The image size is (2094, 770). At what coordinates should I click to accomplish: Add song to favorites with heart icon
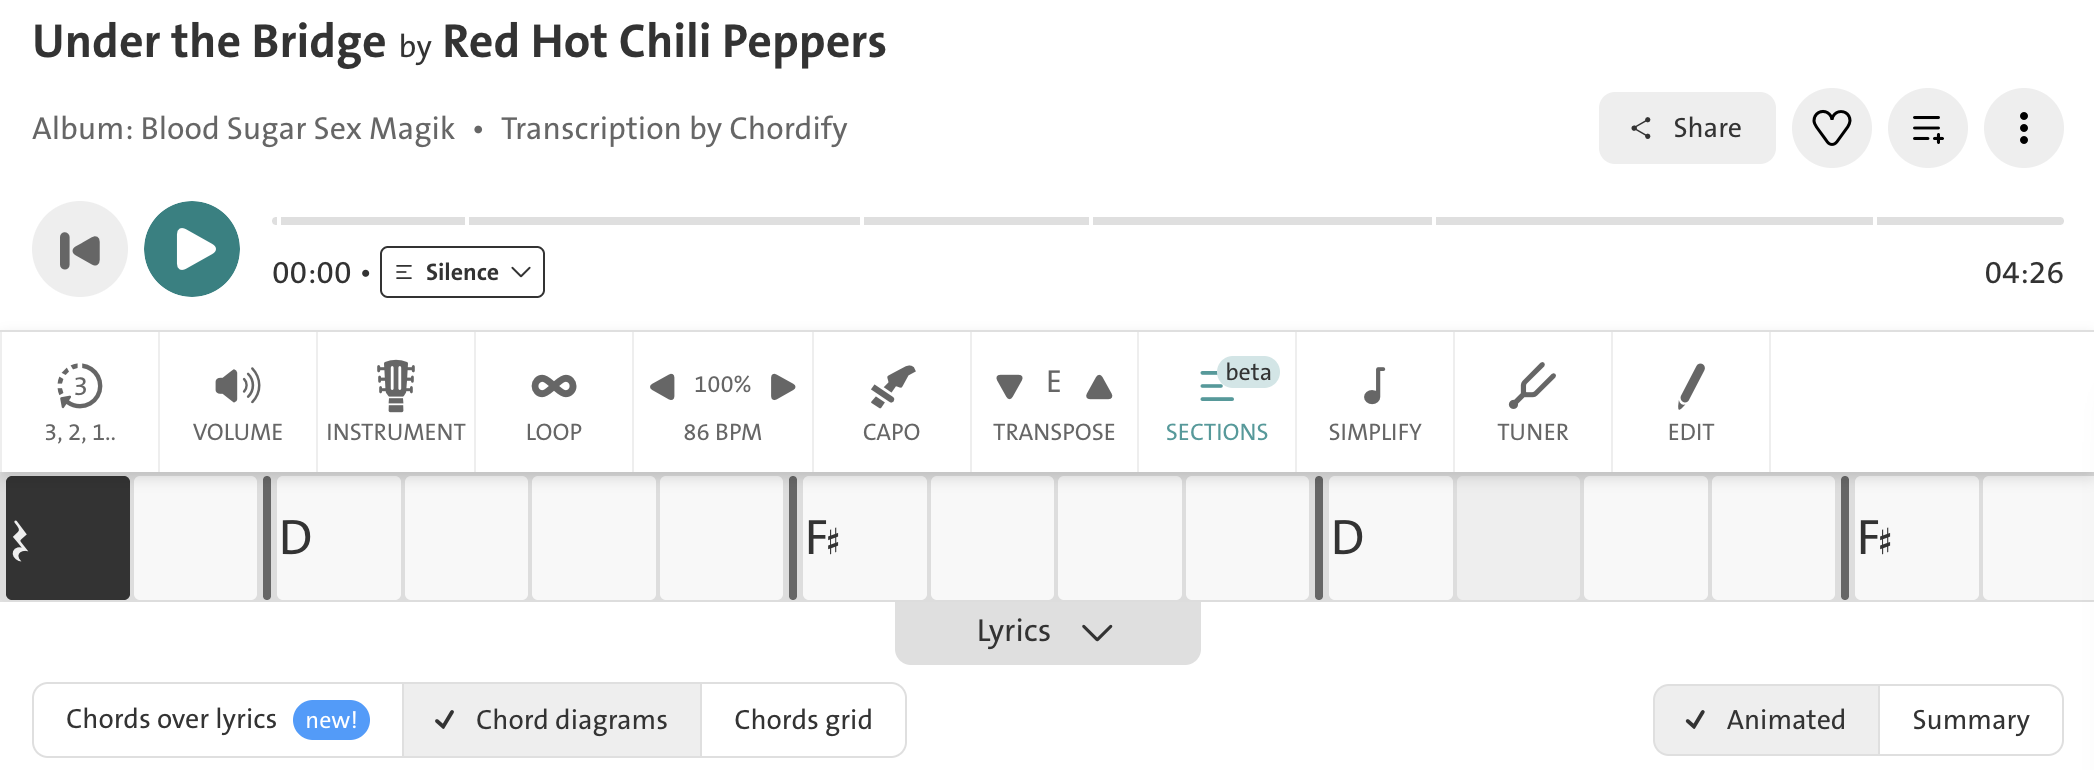pyautogui.click(x=1832, y=128)
